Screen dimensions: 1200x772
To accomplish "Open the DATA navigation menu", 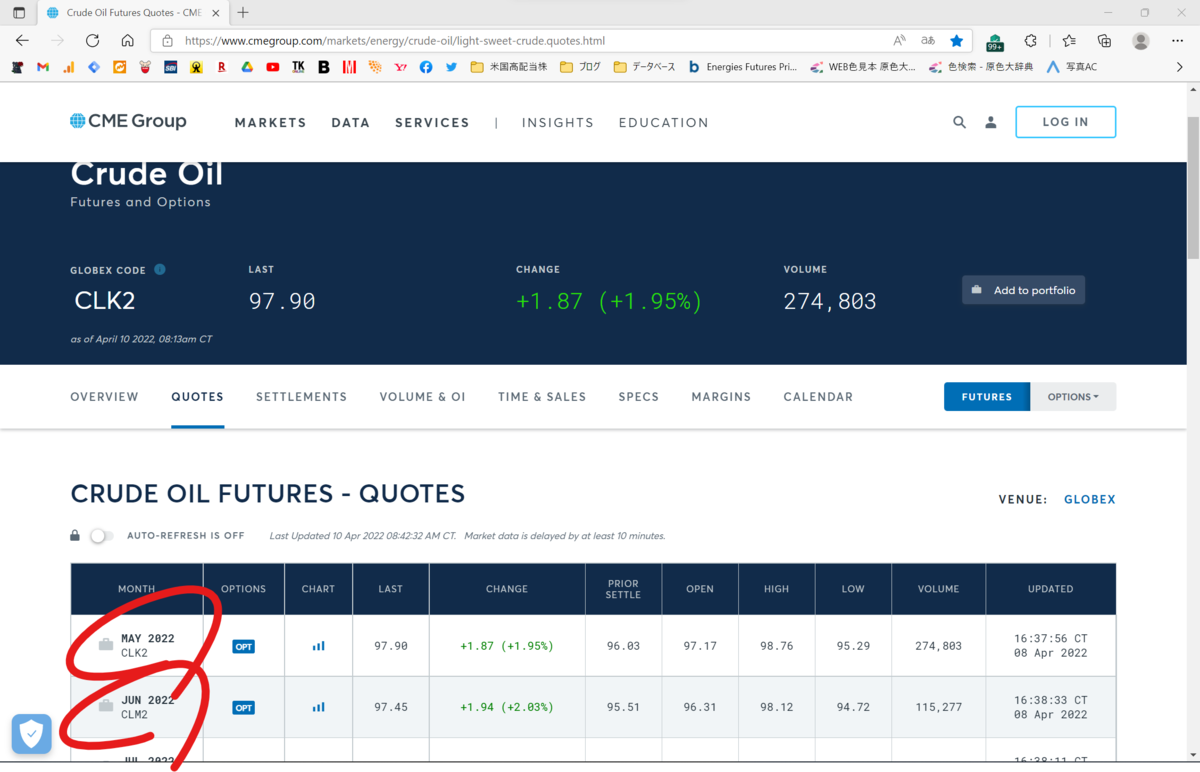I will (x=351, y=122).
